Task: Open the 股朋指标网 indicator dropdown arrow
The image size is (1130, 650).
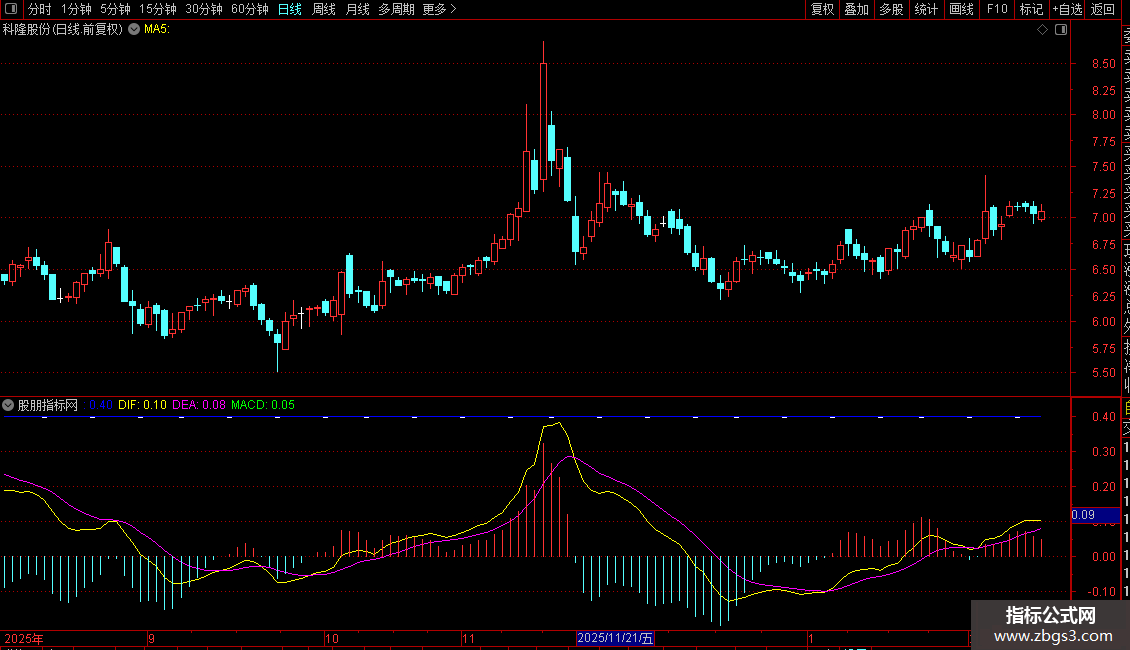Action: 9,405
